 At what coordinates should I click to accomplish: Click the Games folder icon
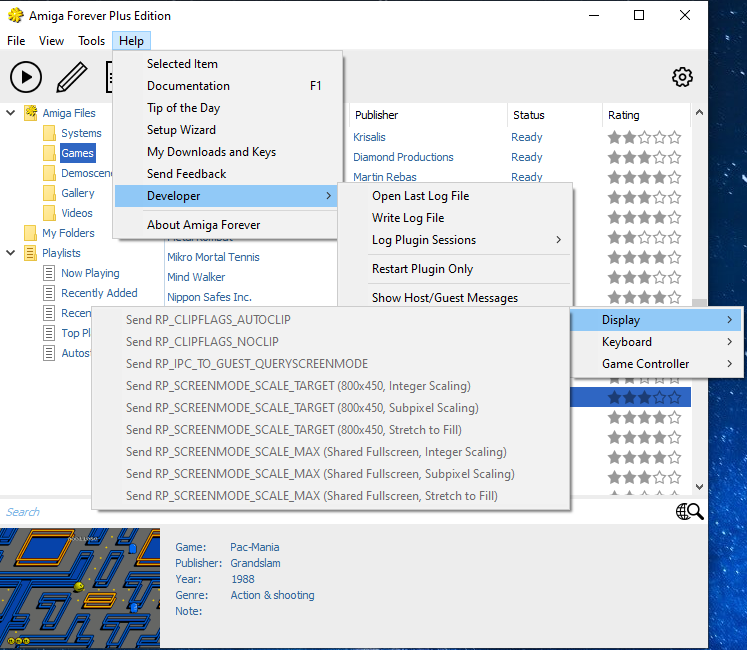(49, 153)
